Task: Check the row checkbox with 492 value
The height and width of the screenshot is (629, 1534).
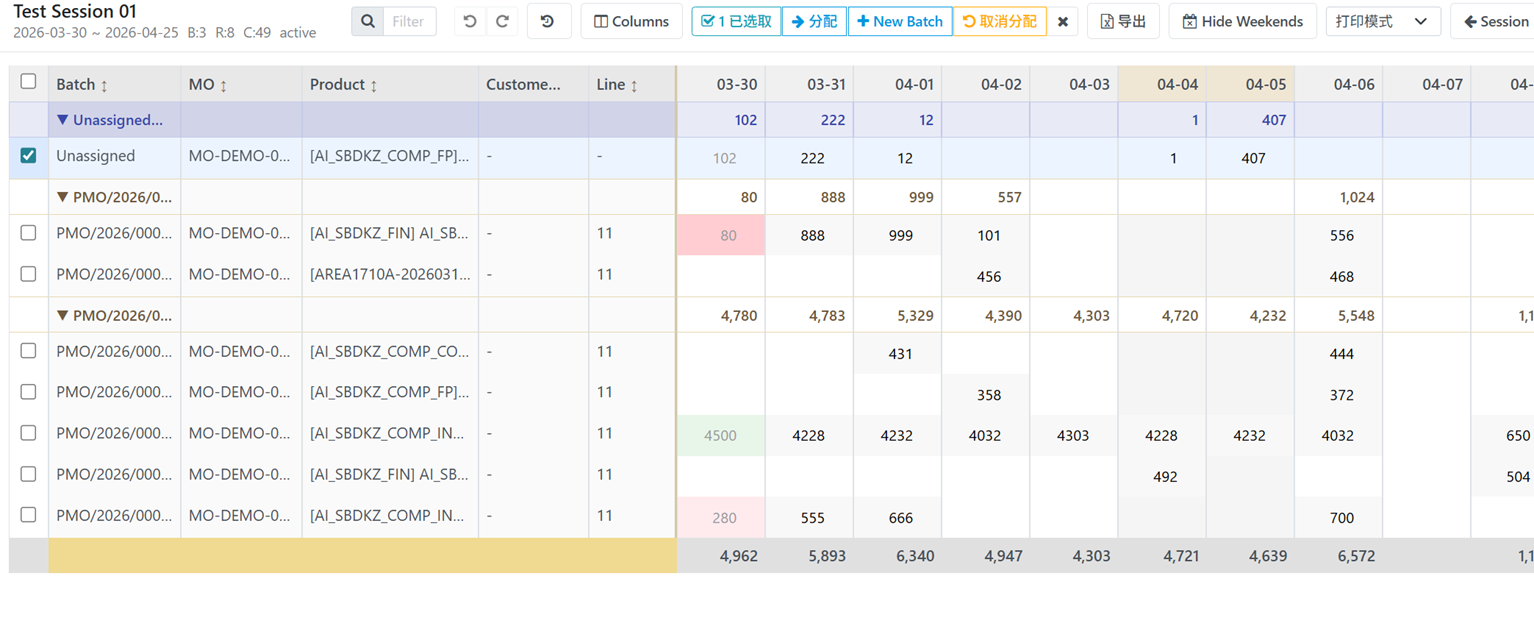Action: tap(28, 474)
